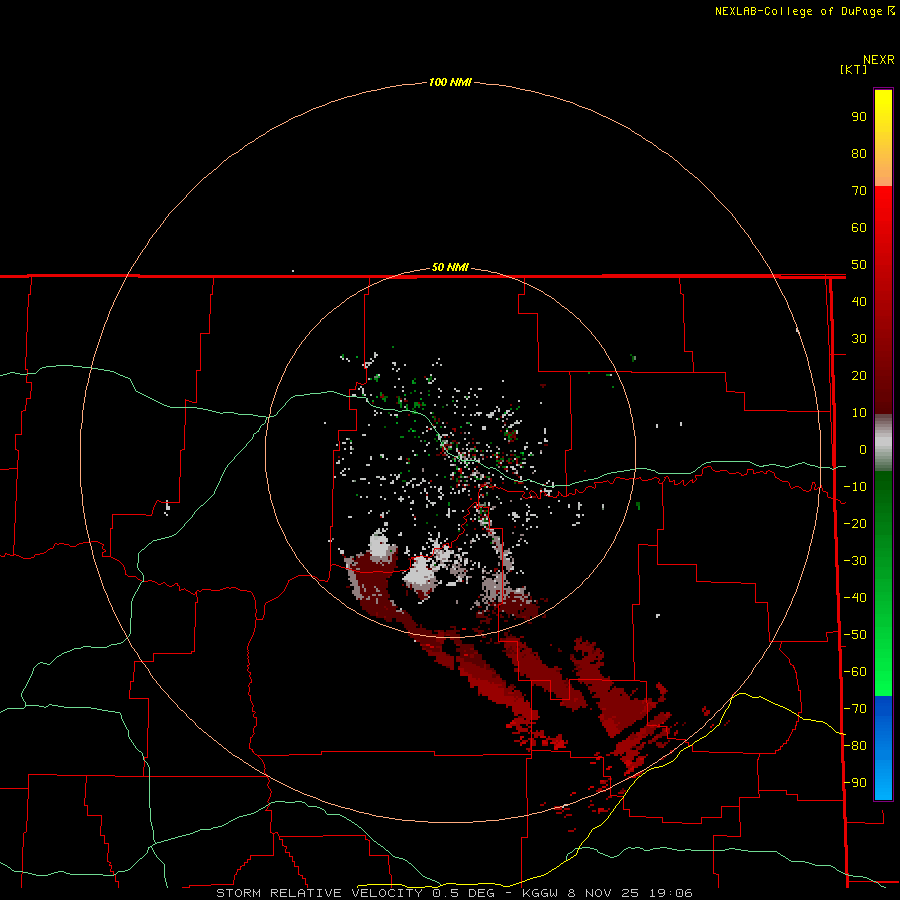Click the 19:06 timestamp in caption
900x900 pixels.
[x=670, y=893]
